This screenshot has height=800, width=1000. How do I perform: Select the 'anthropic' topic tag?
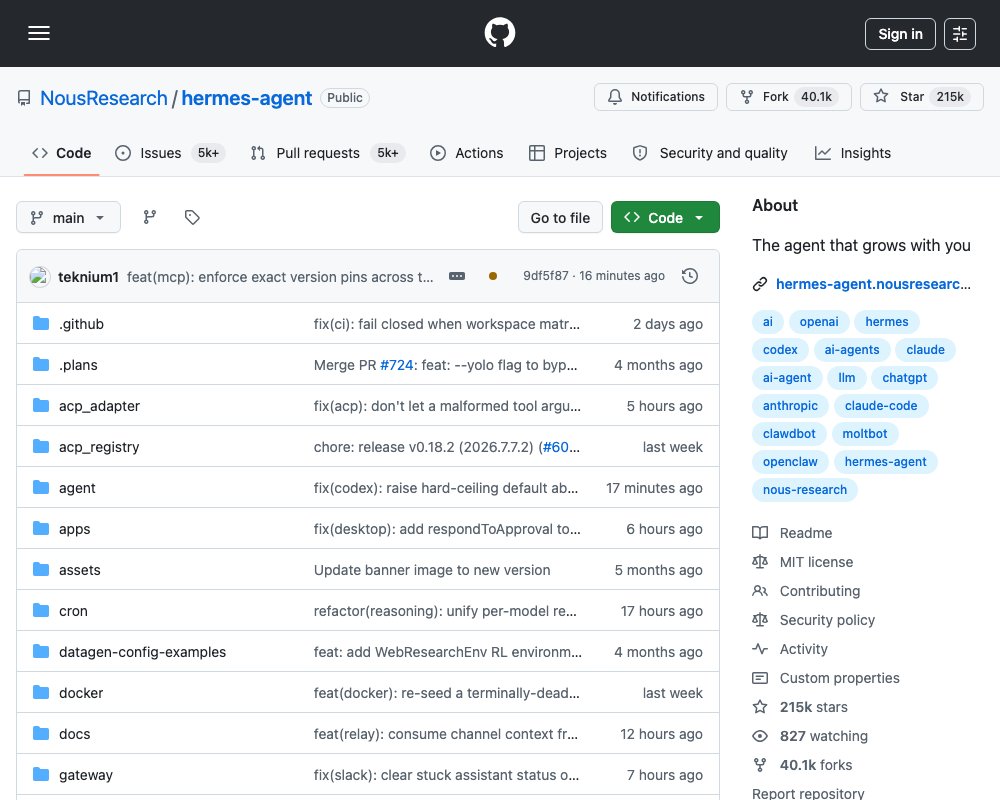(790, 406)
